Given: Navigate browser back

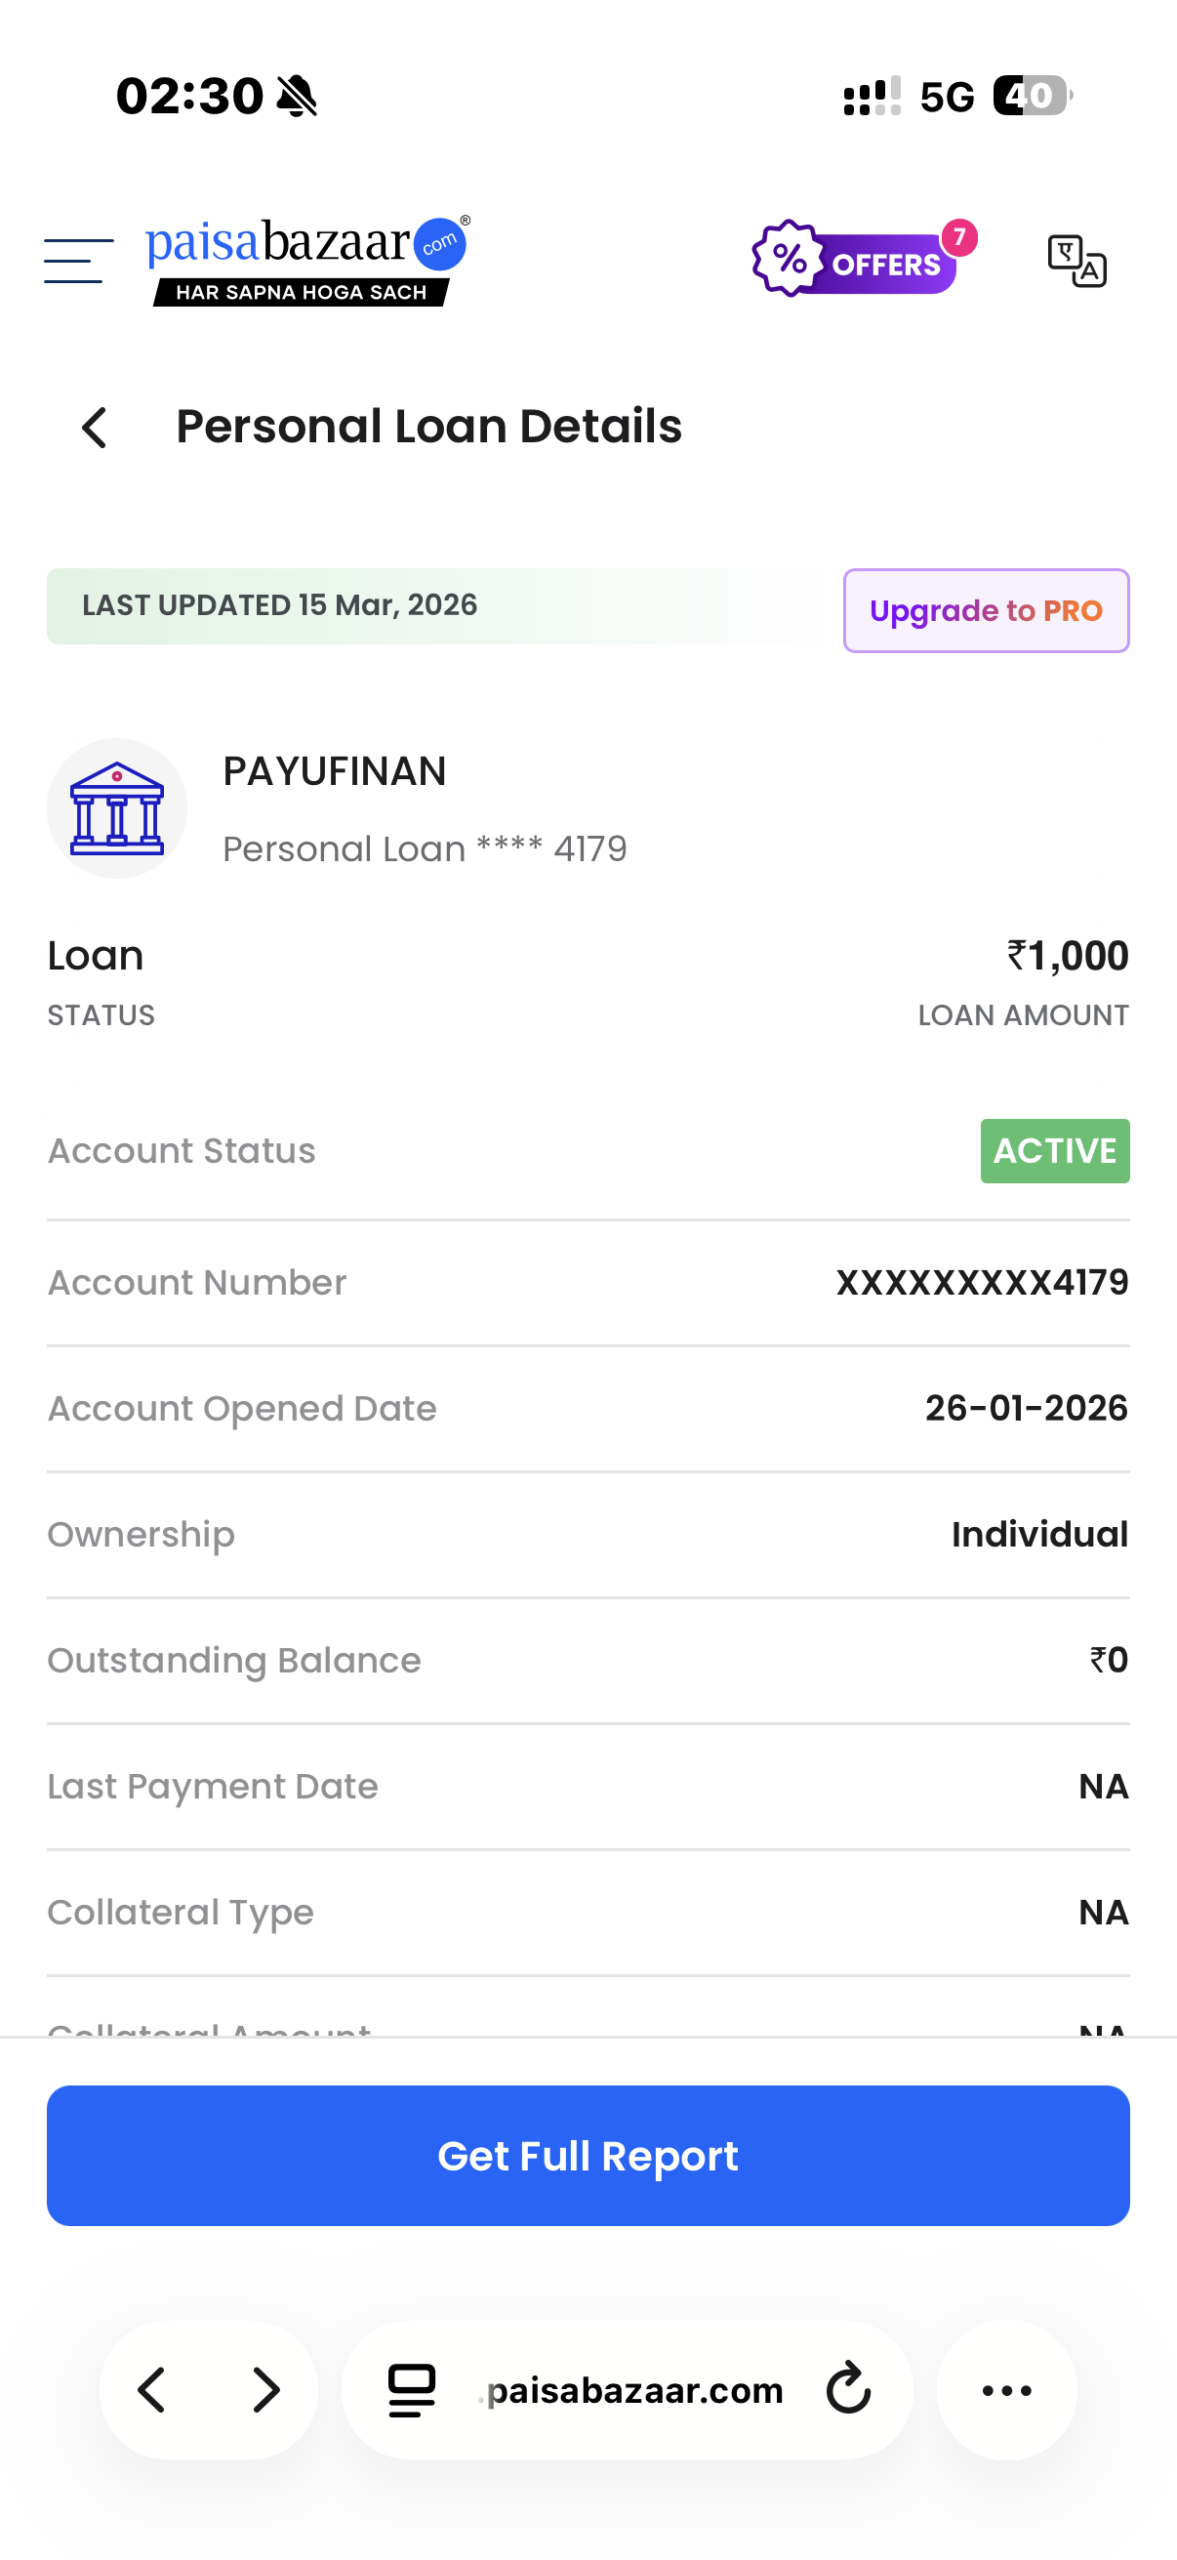Looking at the screenshot, I should click(152, 2389).
